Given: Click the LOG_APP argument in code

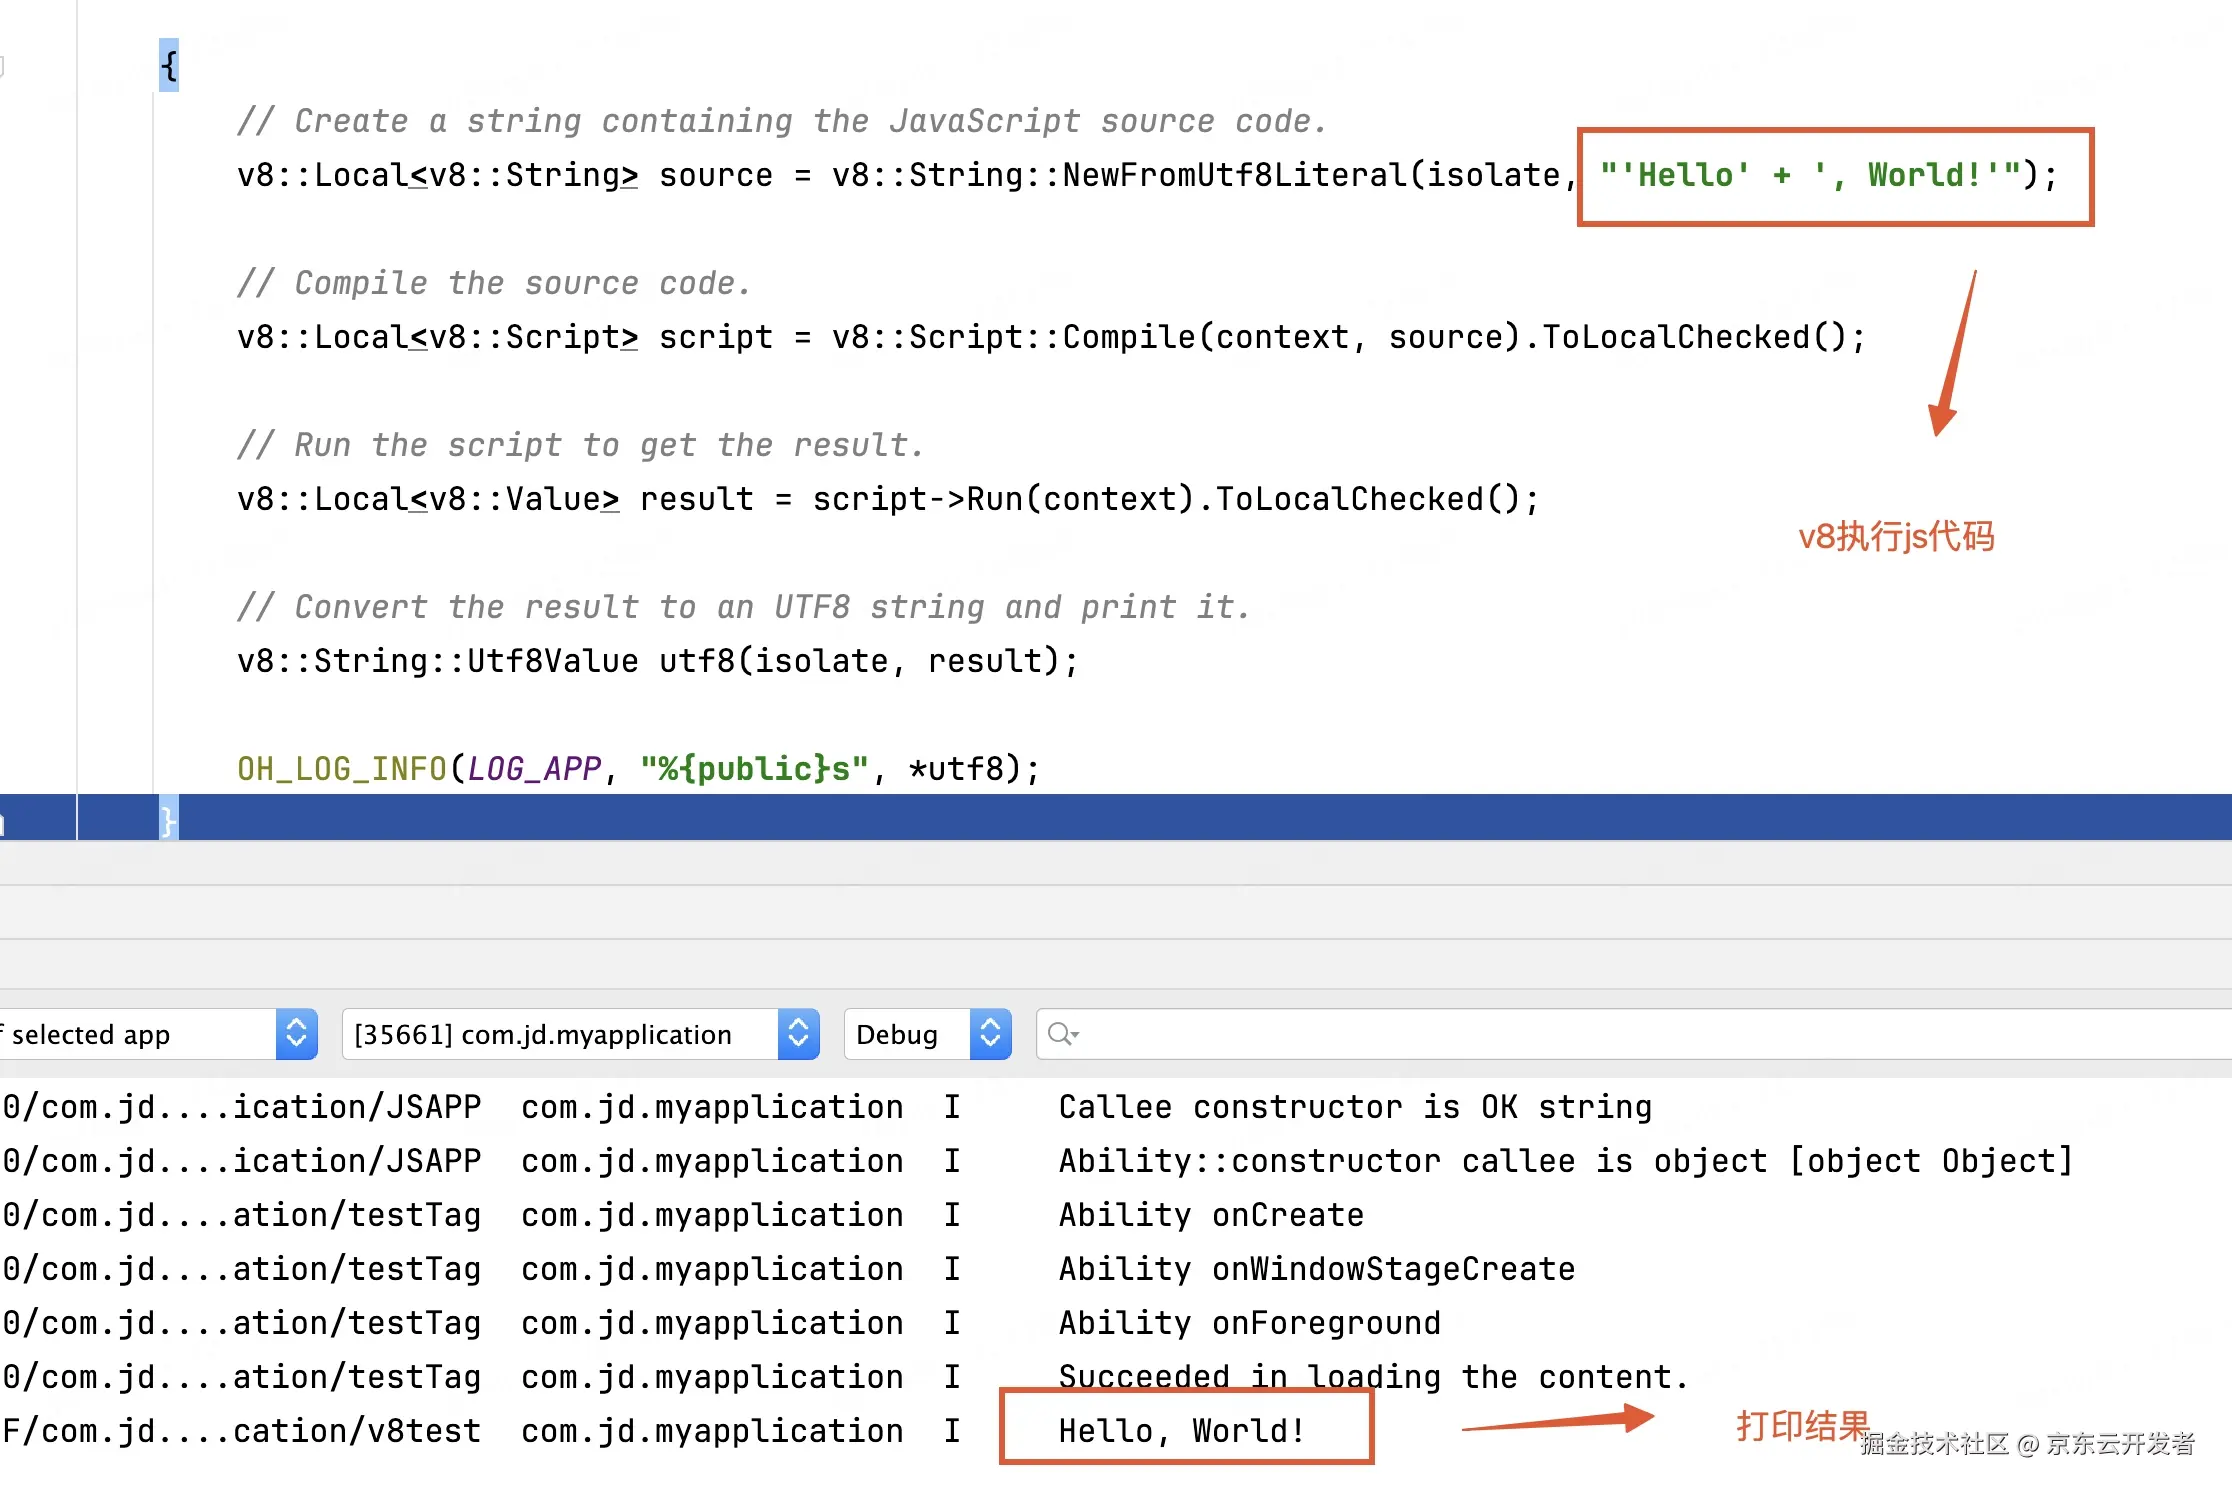Looking at the screenshot, I should coord(534,769).
